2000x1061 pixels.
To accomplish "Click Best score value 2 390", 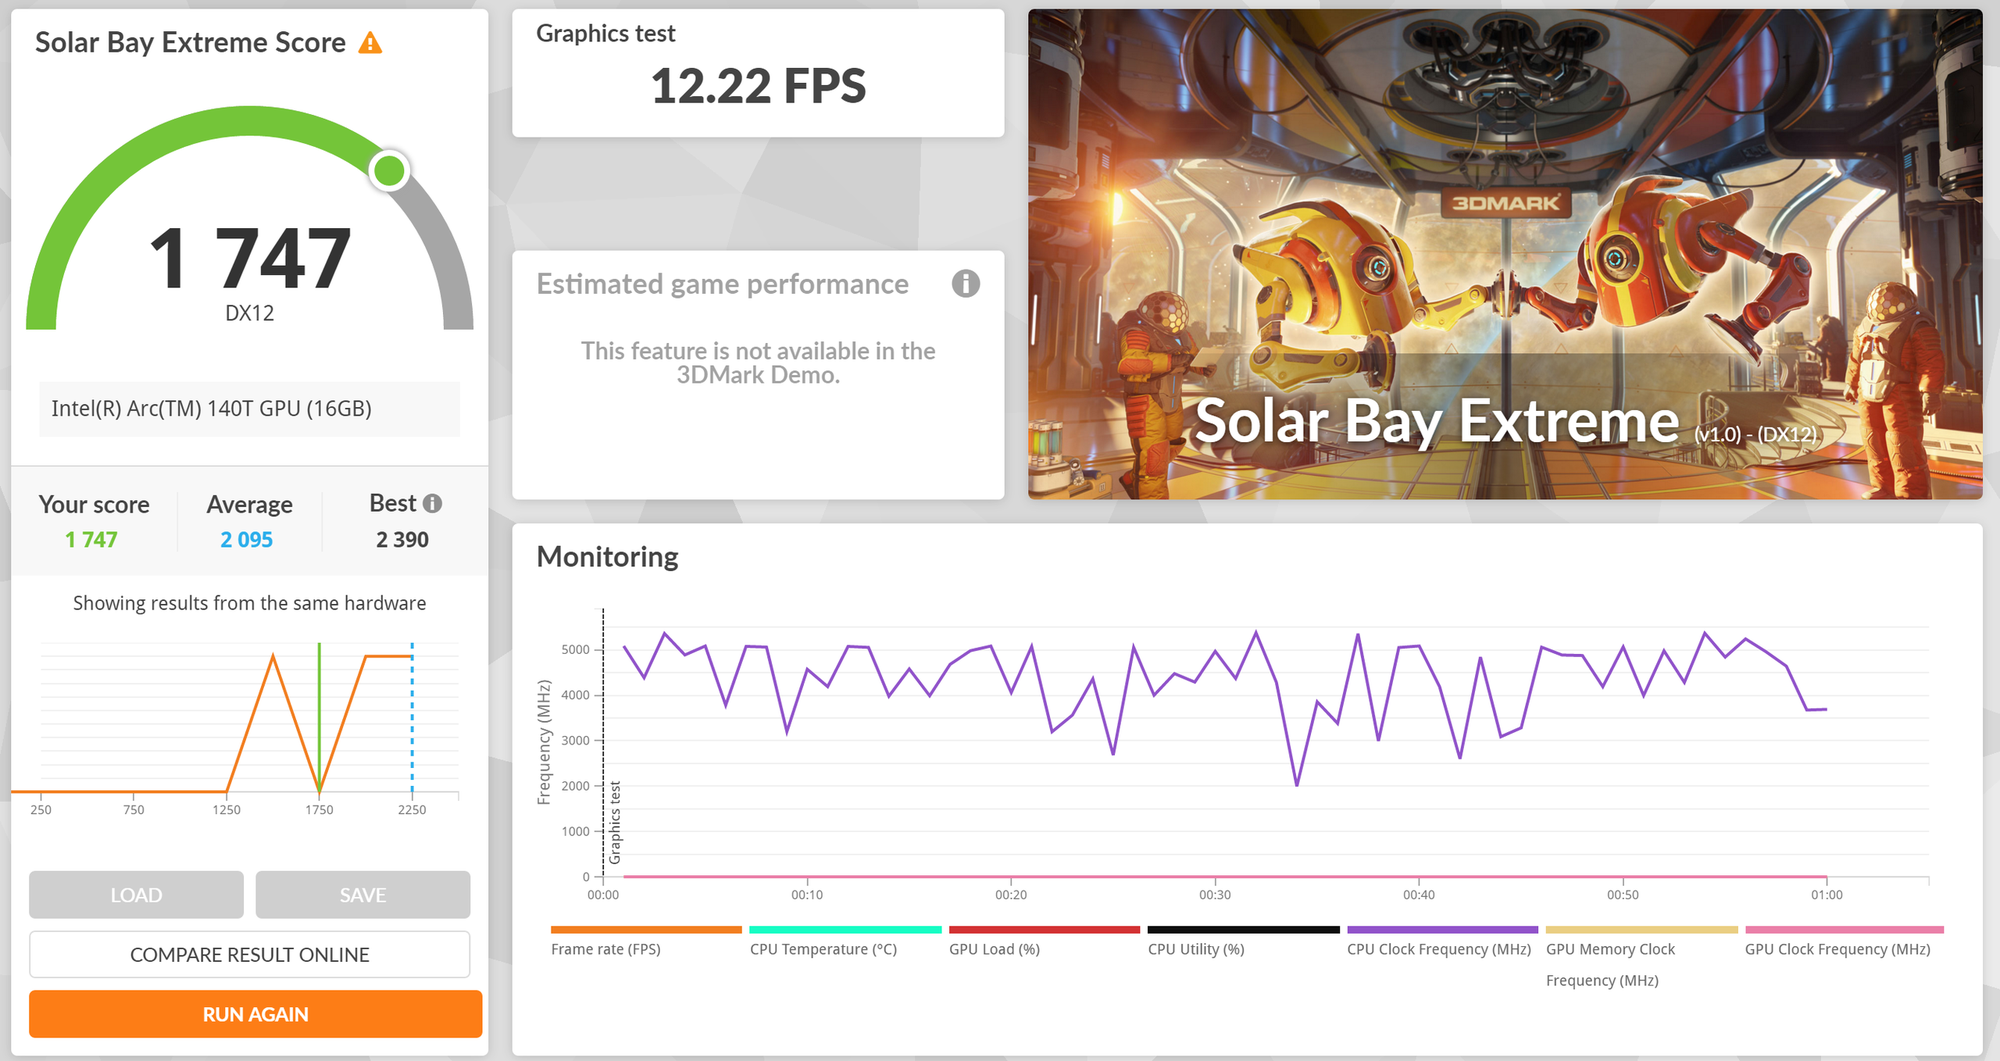I will coord(402,540).
